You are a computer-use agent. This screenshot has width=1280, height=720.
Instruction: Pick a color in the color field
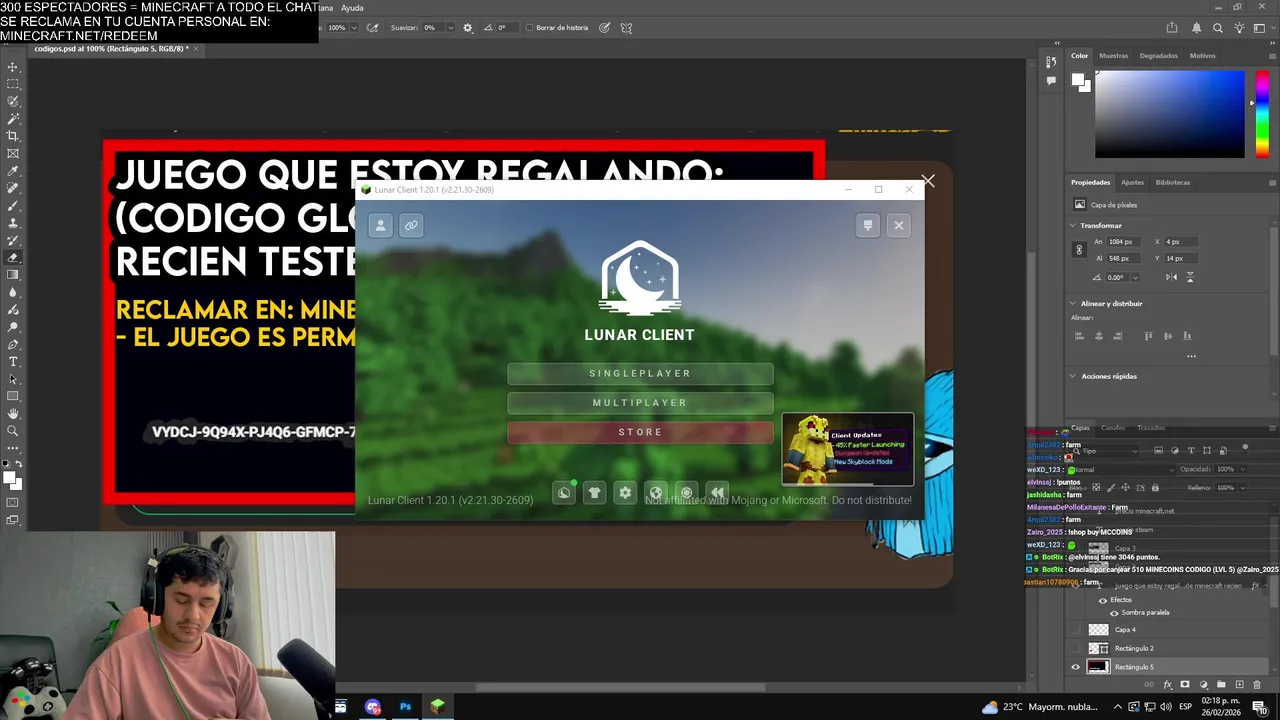pos(1170,113)
